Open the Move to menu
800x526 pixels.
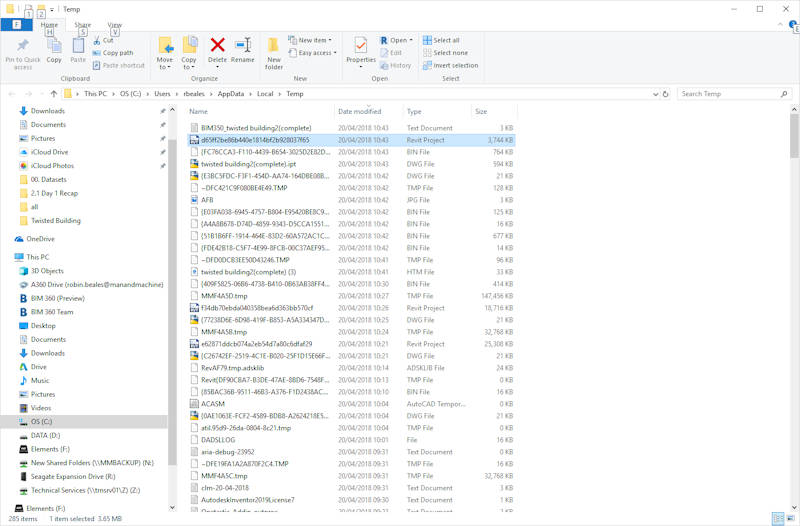point(165,53)
